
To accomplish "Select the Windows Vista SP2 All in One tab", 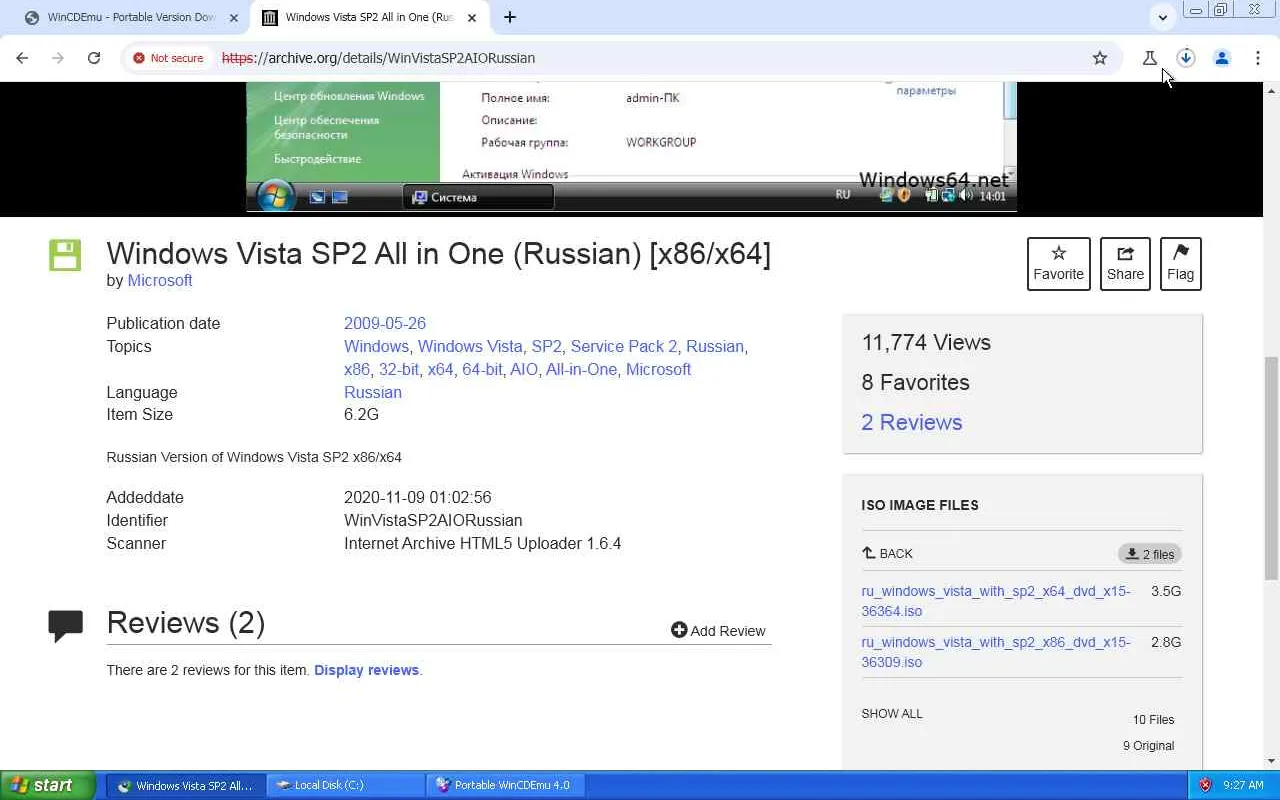I will coord(370,17).
